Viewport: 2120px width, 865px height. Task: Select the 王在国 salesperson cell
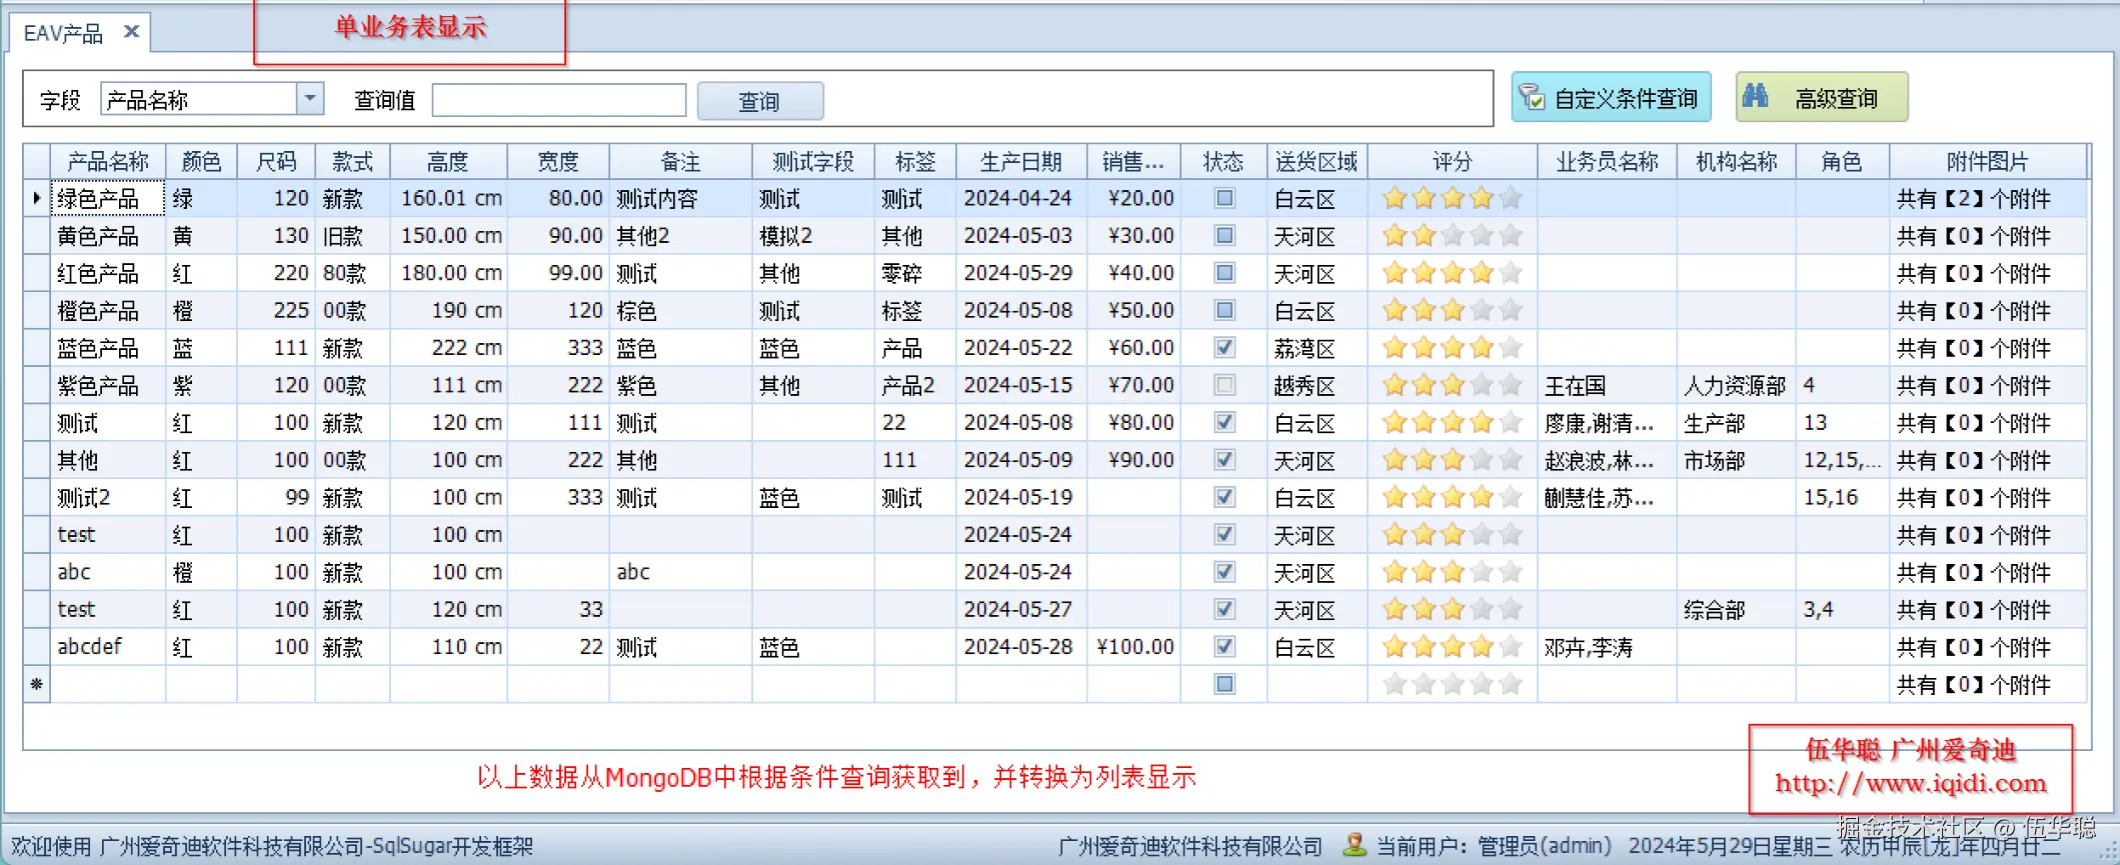(1607, 385)
